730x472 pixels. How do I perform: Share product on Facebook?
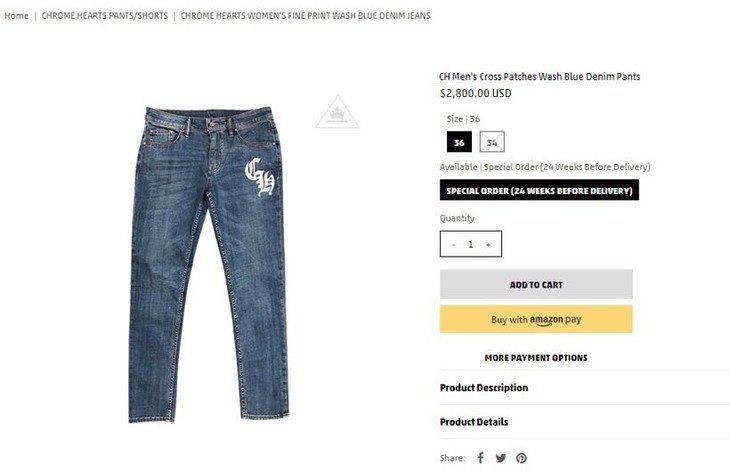pos(480,458)
